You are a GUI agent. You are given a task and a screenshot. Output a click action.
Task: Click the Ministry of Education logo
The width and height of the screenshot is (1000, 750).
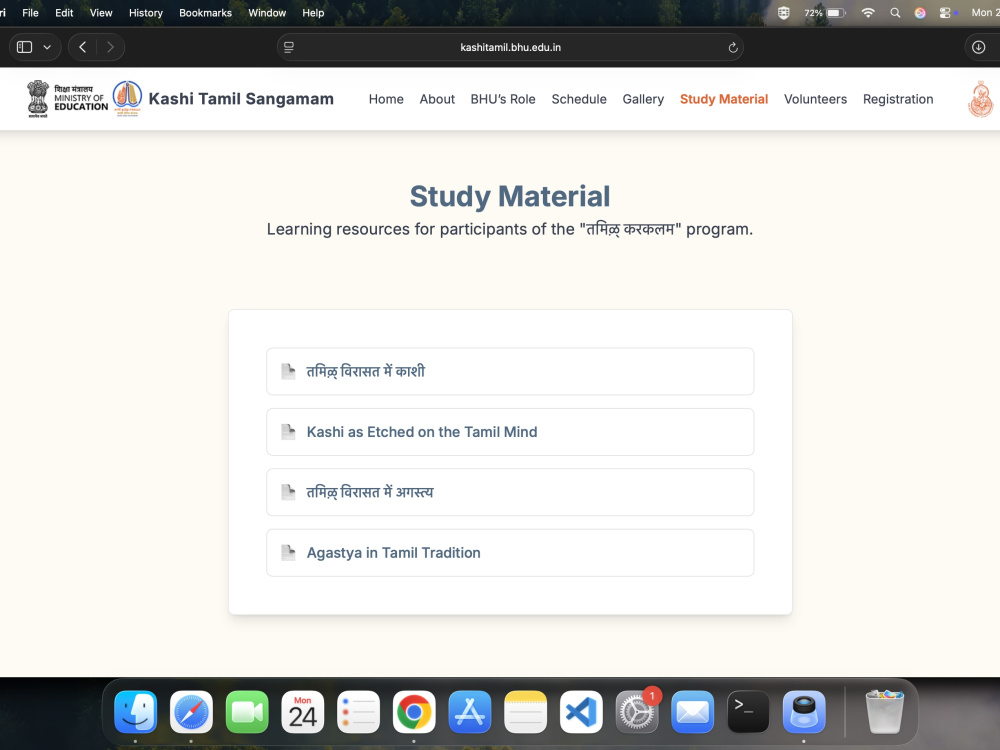tap(68, 99)
